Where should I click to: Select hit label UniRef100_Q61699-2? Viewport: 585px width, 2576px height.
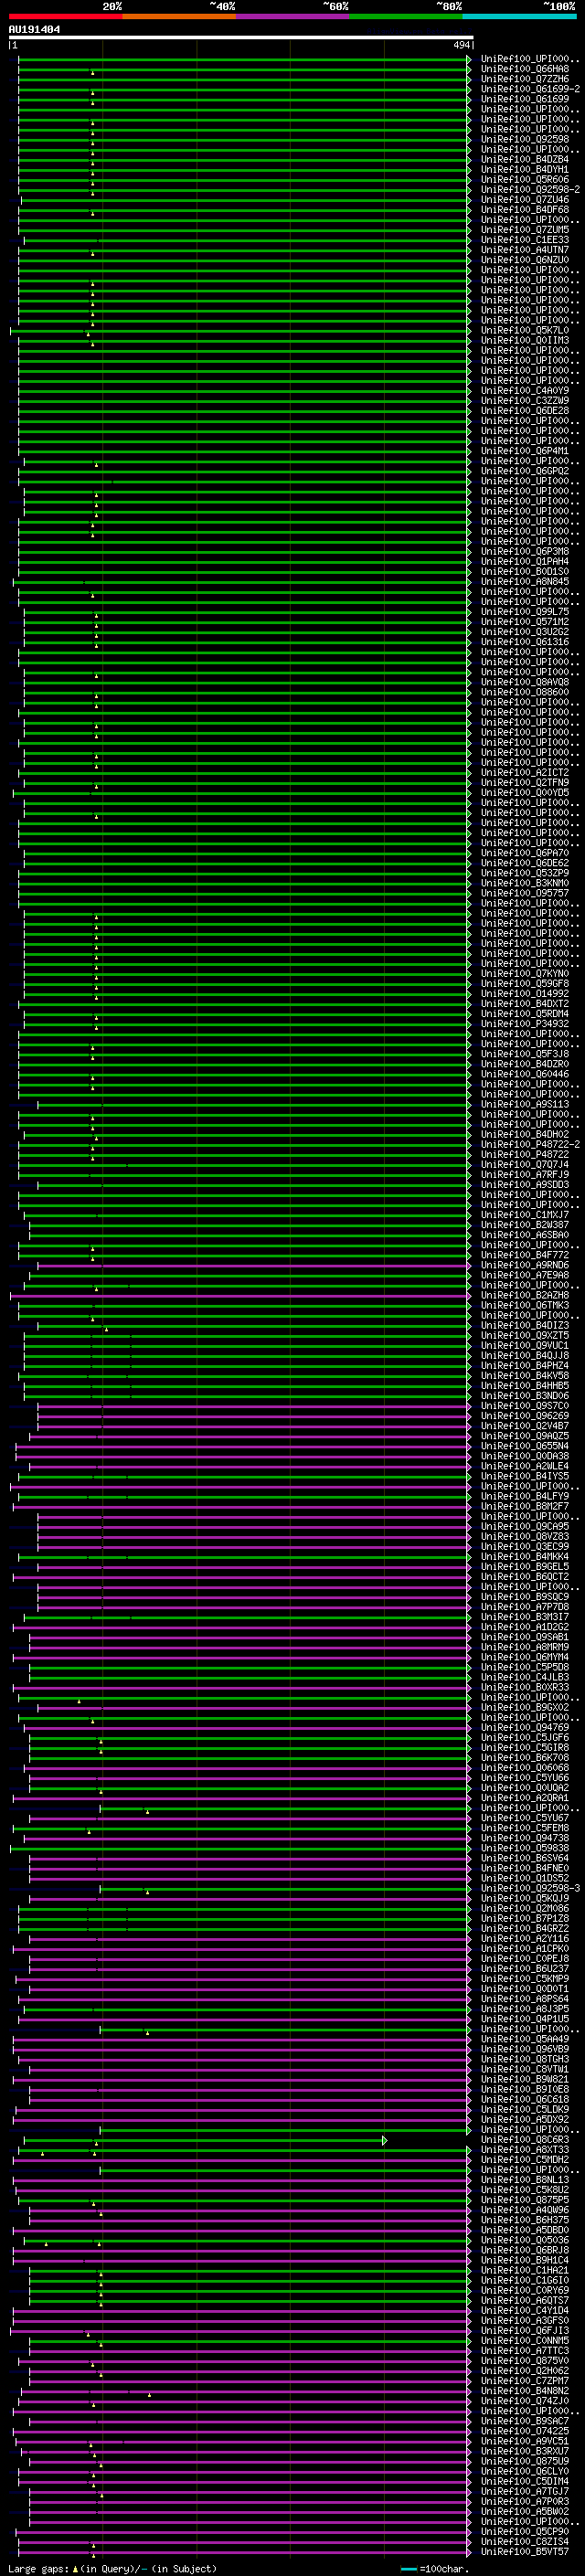pos(530,89)
